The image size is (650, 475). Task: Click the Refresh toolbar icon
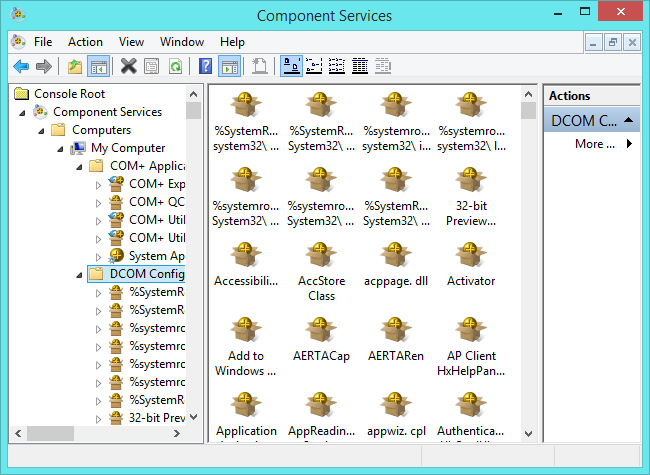175,66
